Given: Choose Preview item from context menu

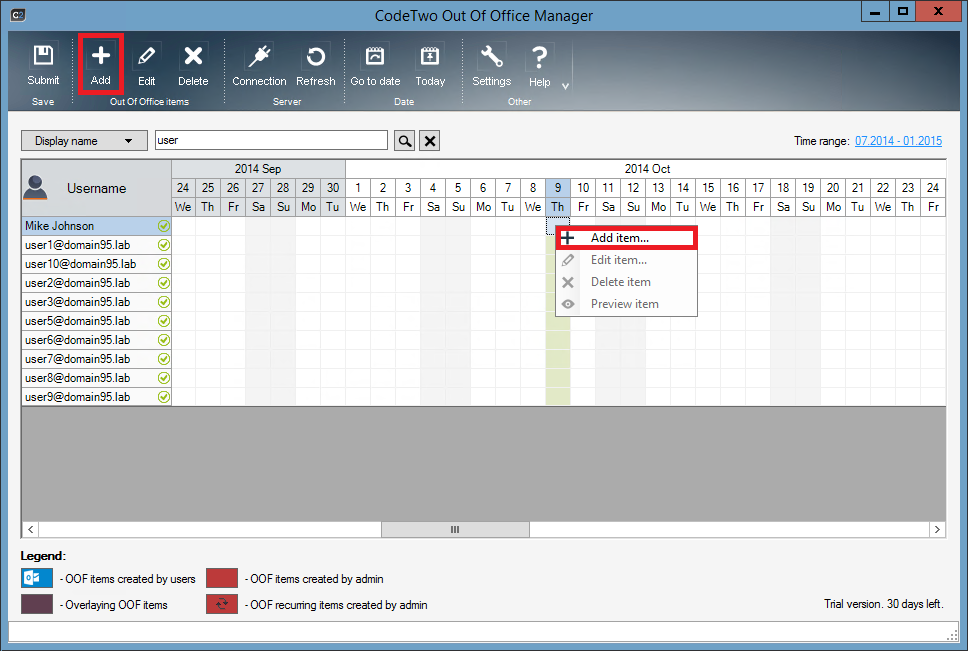Looking at the screenshot, I should coord(627,304).
